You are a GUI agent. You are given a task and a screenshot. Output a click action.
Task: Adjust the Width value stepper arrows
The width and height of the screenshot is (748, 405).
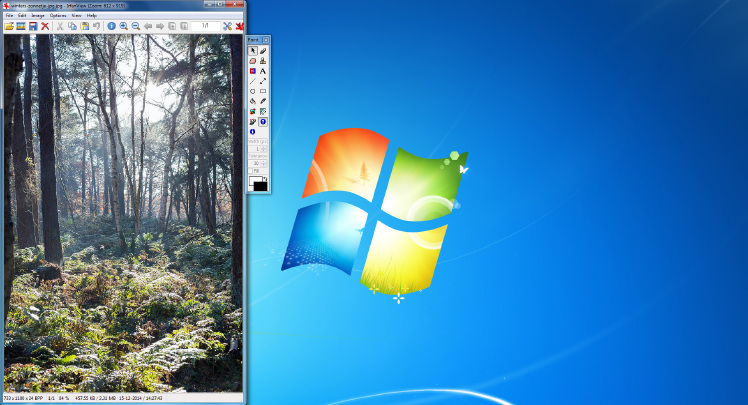264,149
